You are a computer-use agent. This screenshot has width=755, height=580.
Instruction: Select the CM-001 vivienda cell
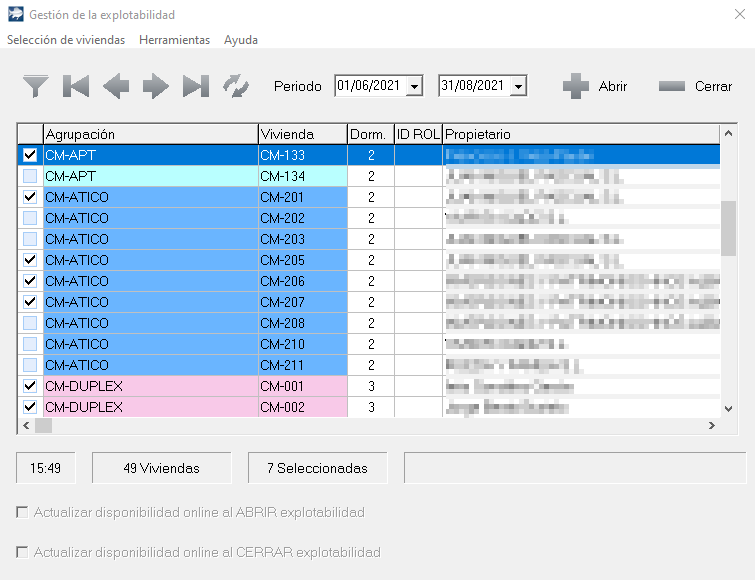coord(303,386)
